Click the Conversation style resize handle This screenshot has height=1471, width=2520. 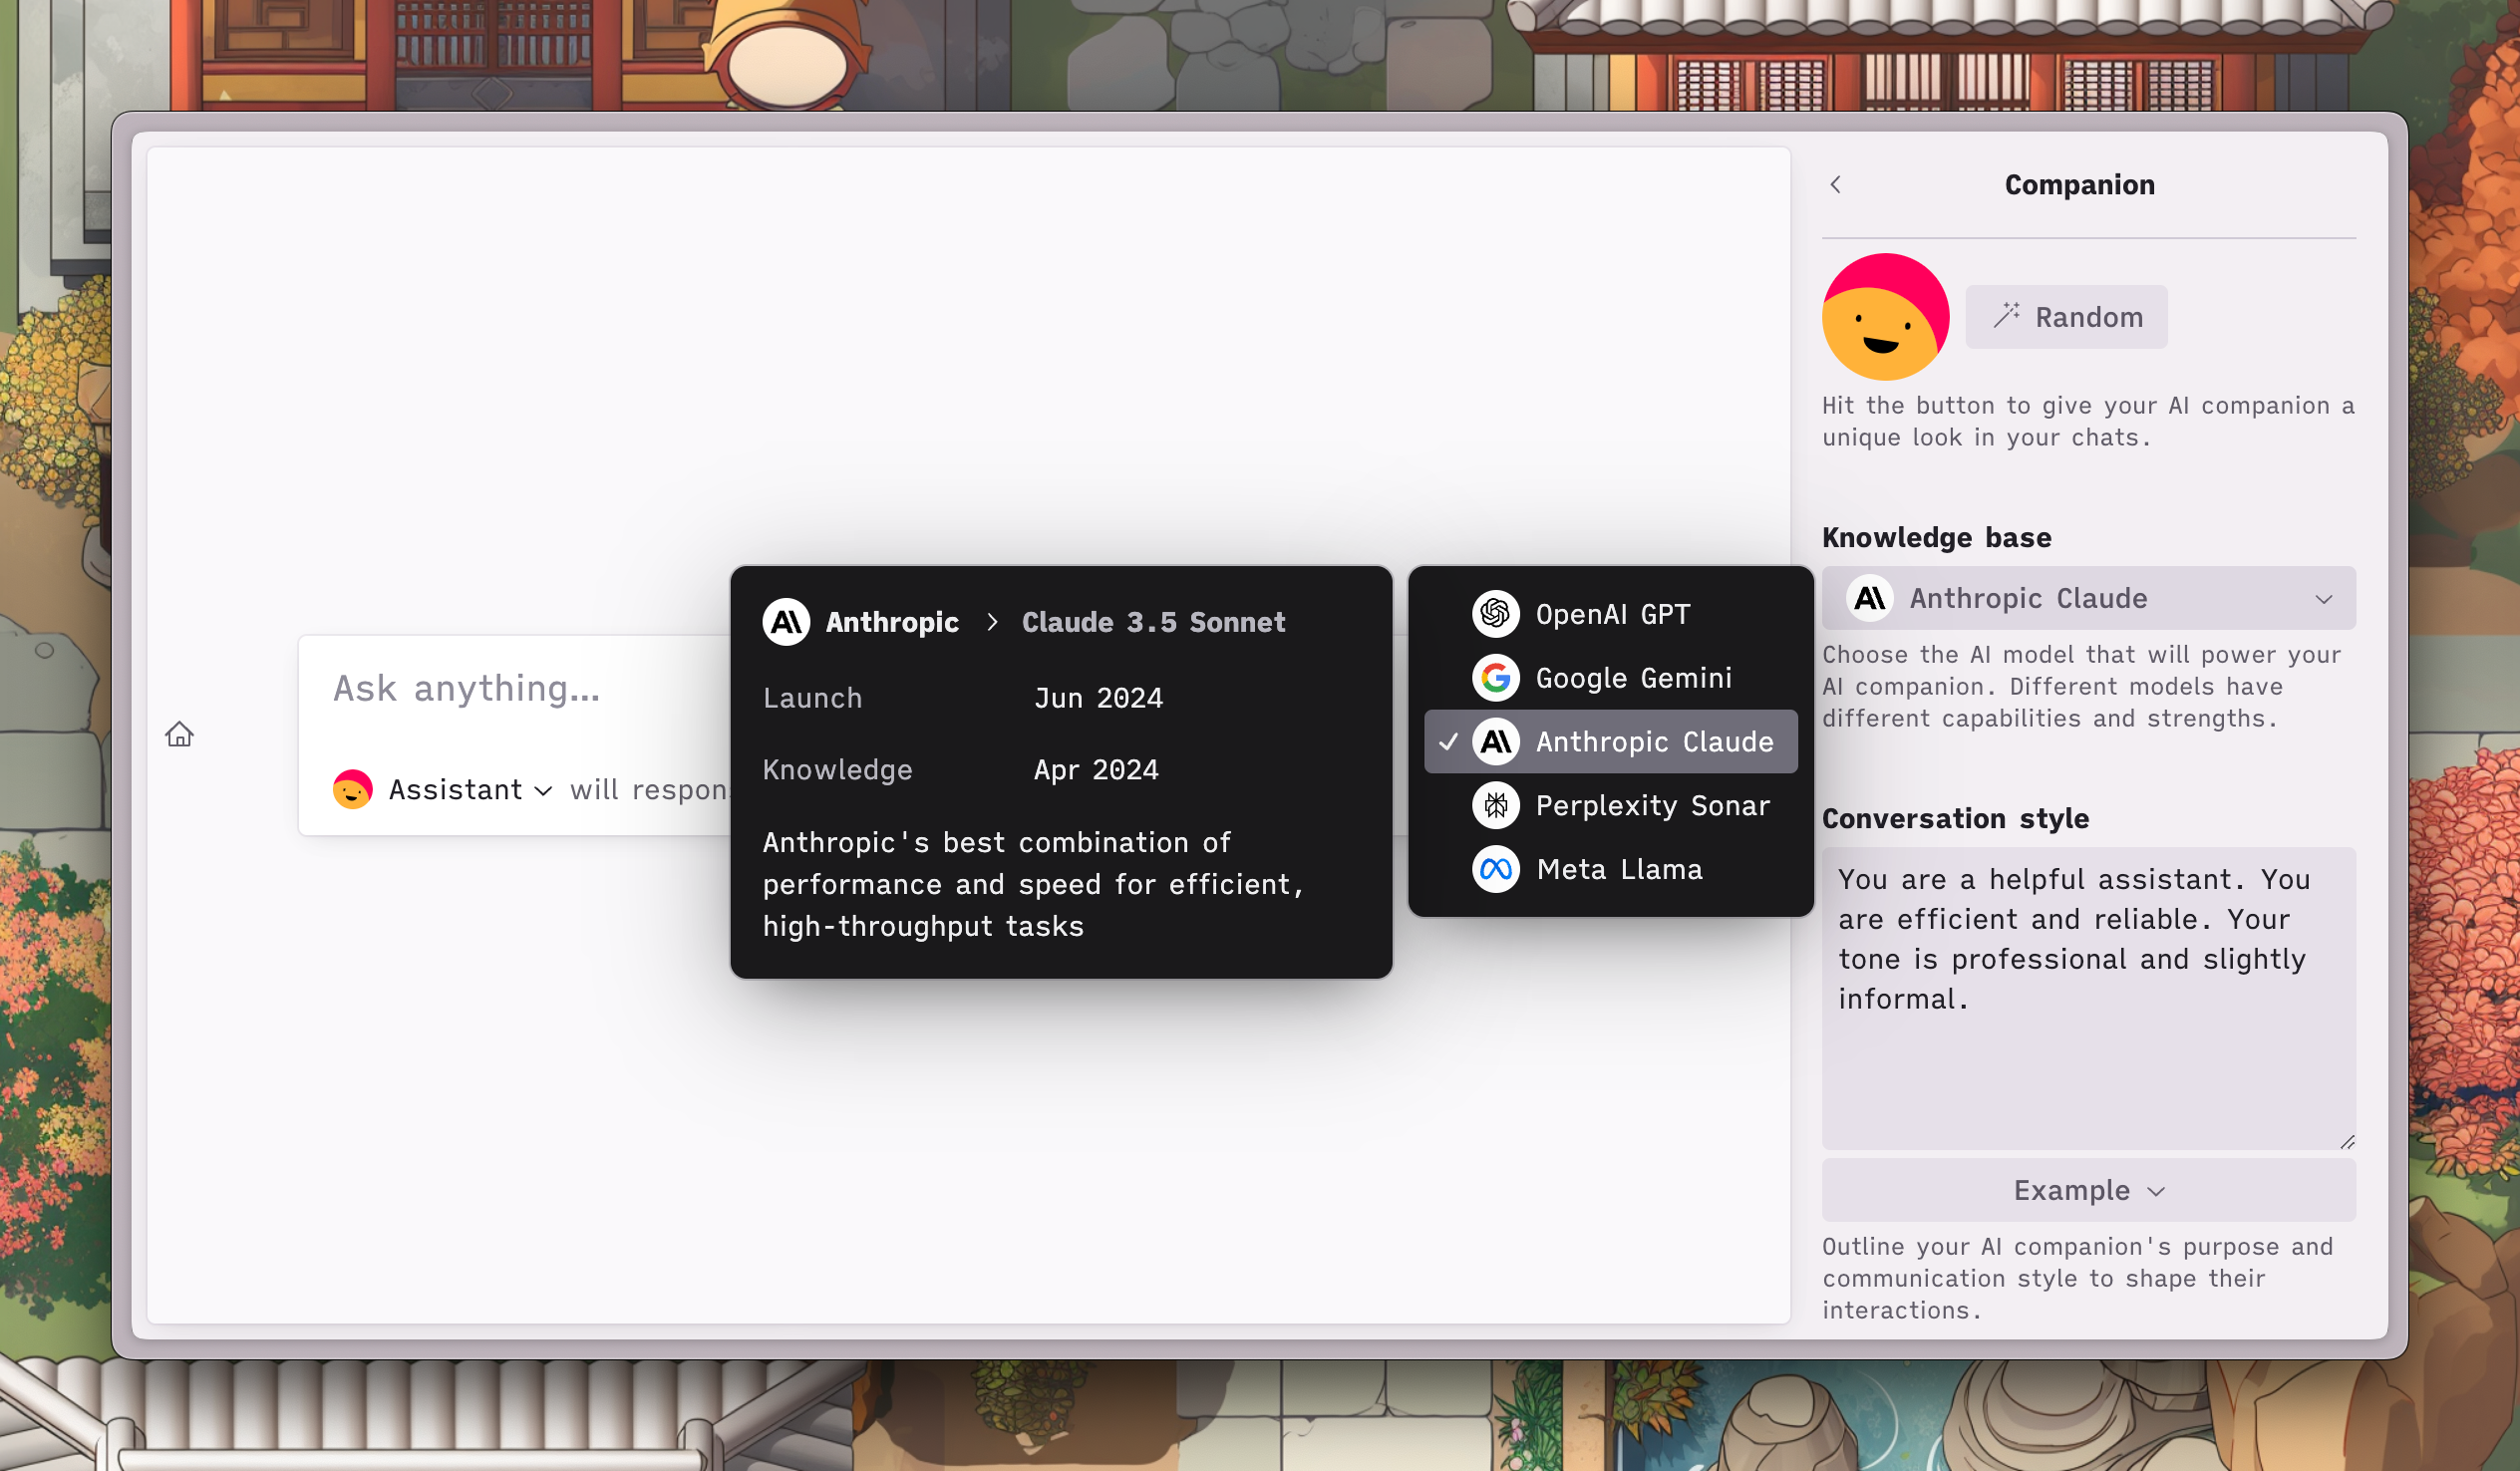[x=2346, y=1141]
